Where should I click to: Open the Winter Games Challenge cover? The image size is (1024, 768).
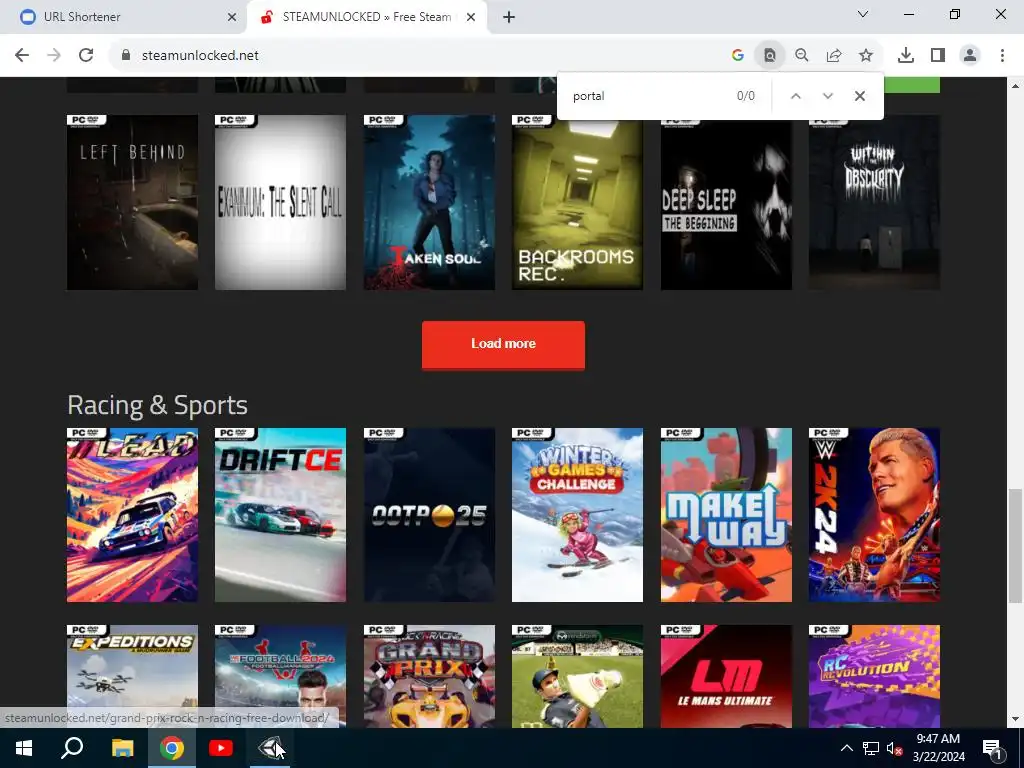(577, 515)
